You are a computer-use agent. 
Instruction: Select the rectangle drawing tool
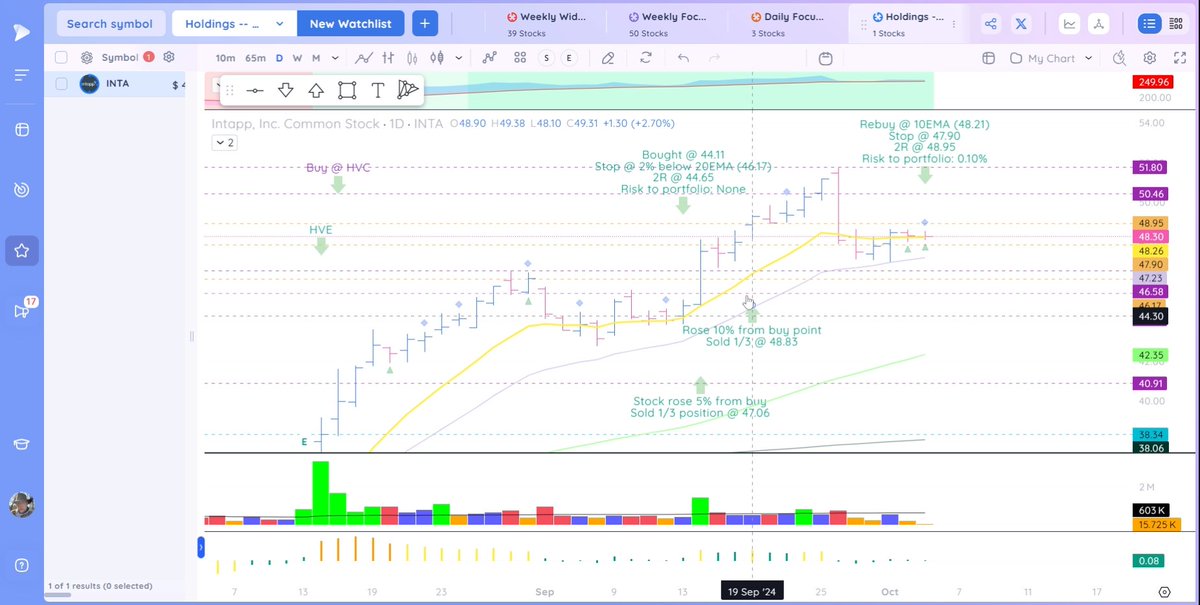point(347,90)
